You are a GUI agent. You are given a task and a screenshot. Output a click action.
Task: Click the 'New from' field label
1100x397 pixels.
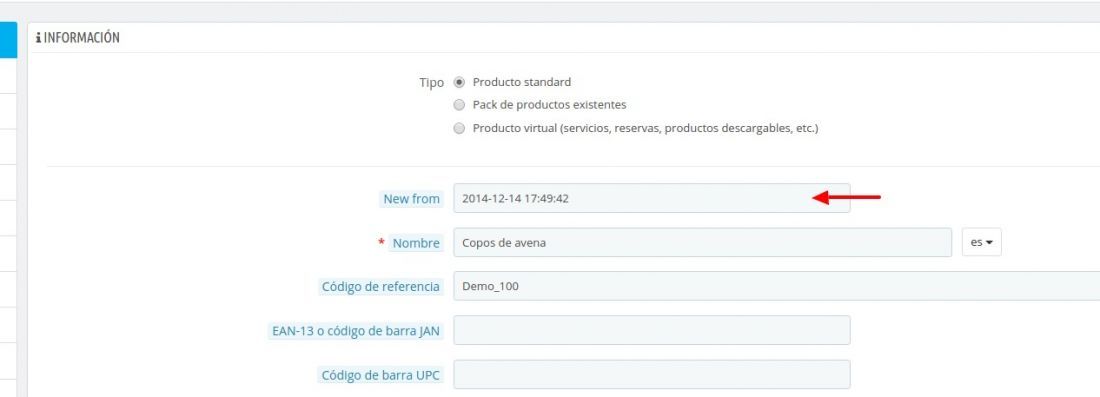pos(411,199)
